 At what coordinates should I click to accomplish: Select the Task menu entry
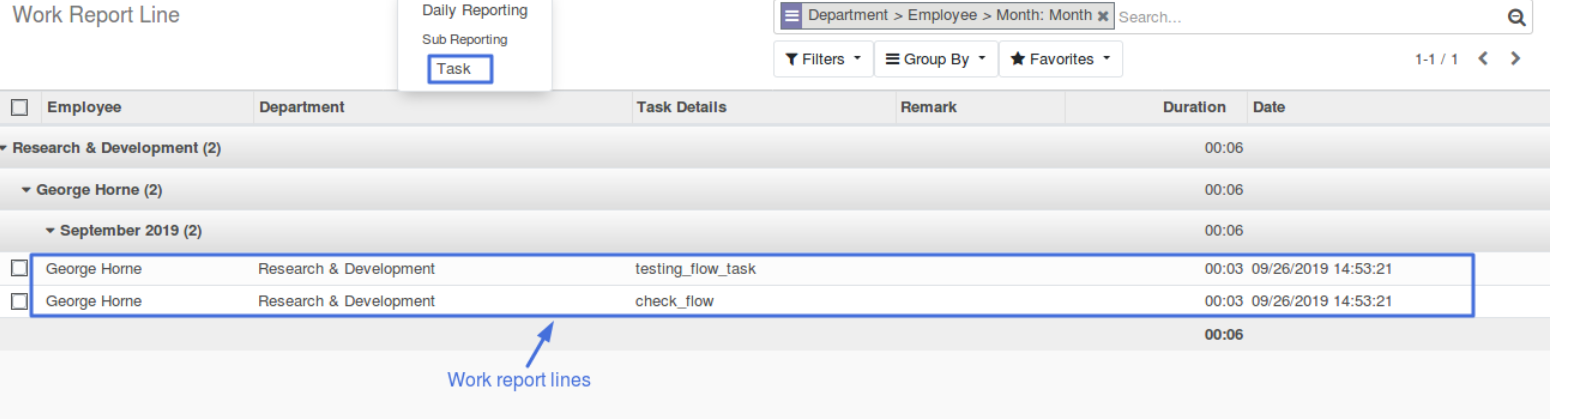[454, 69]
